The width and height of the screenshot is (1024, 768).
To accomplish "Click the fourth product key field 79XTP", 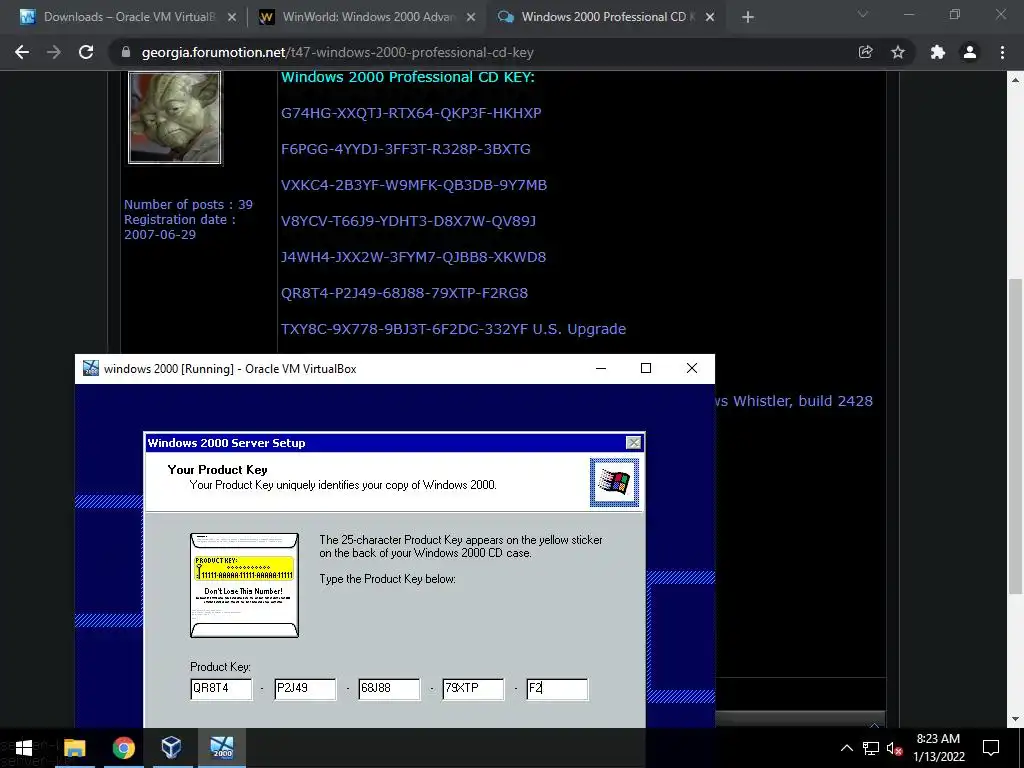I will pos(473,688).
